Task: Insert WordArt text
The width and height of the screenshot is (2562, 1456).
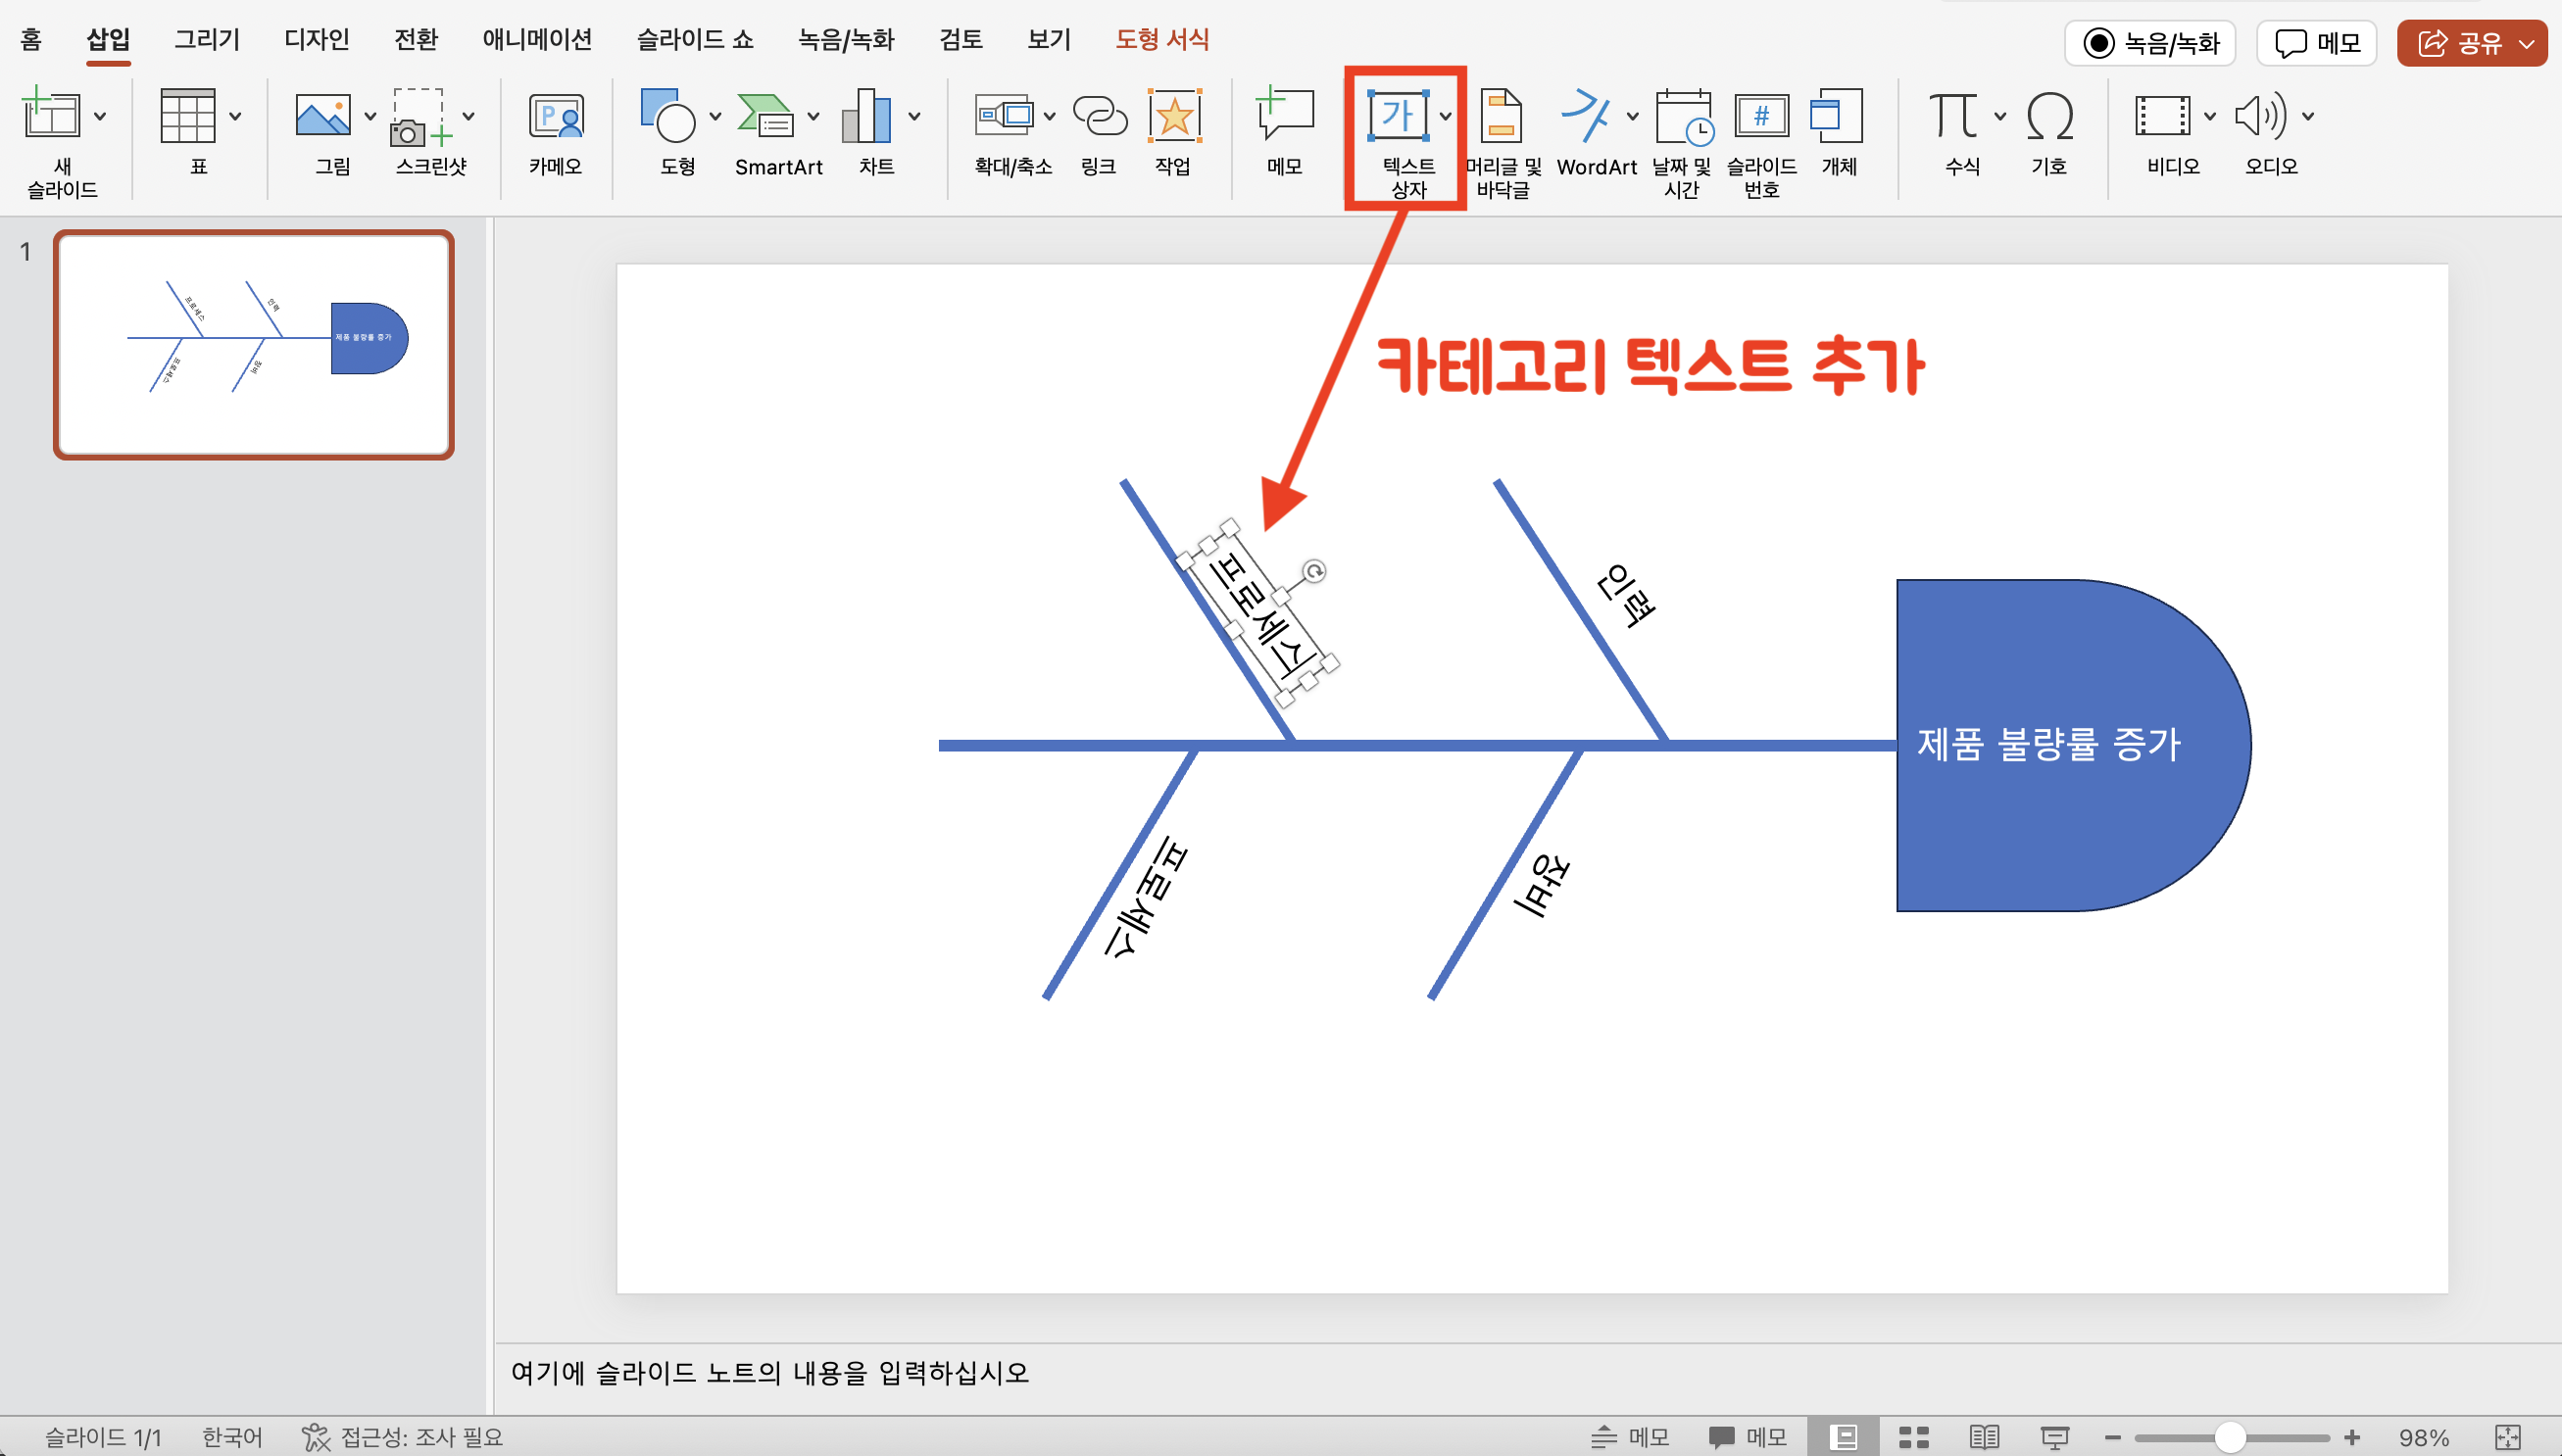Action: click(1586, 116)
